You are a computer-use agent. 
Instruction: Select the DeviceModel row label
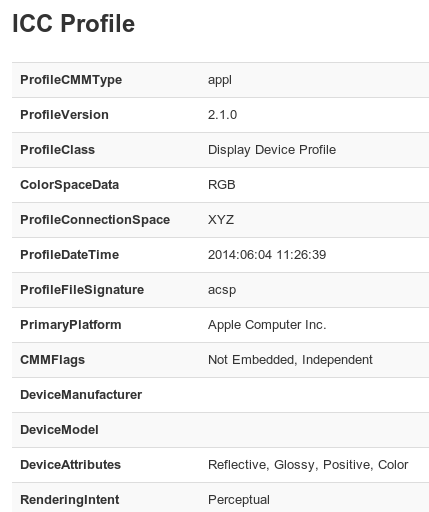(59, 430)
